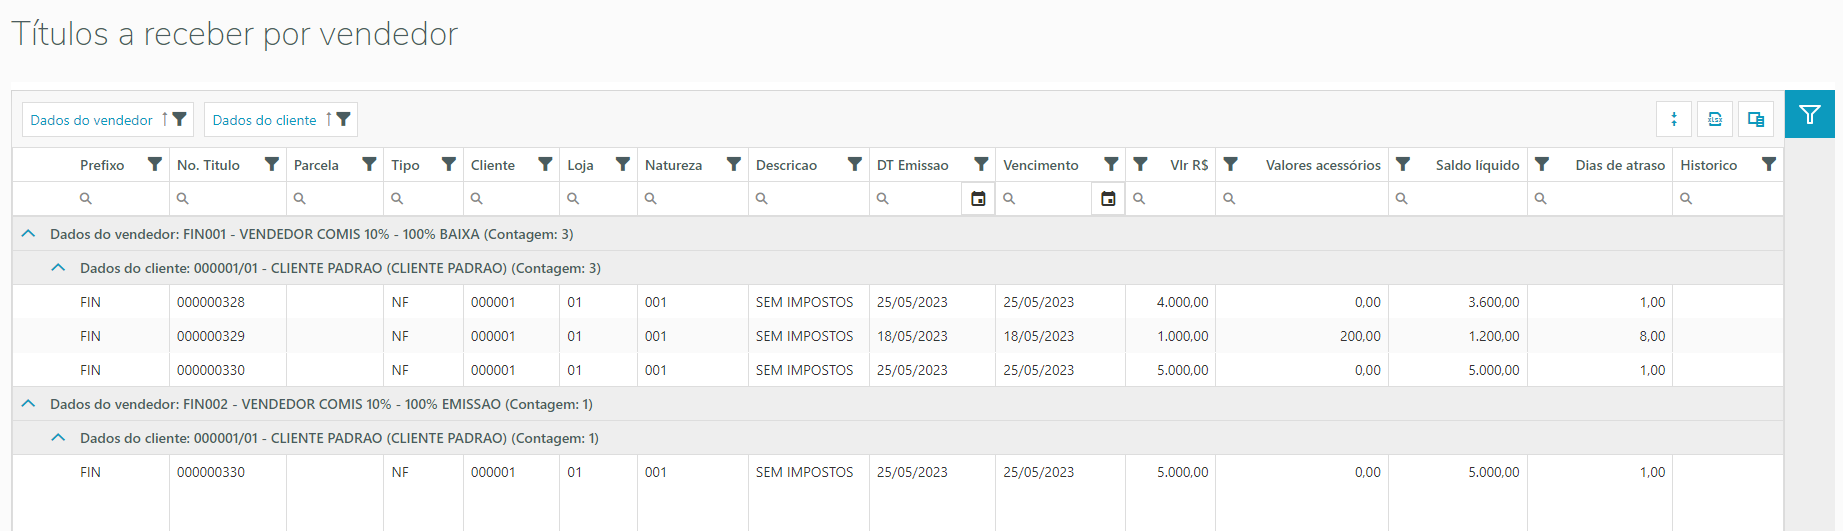Collapse the first CLIENTE PADRAO client group
Image resolution: width=1843 pixels, height=531 pixels.
[58, 268]
